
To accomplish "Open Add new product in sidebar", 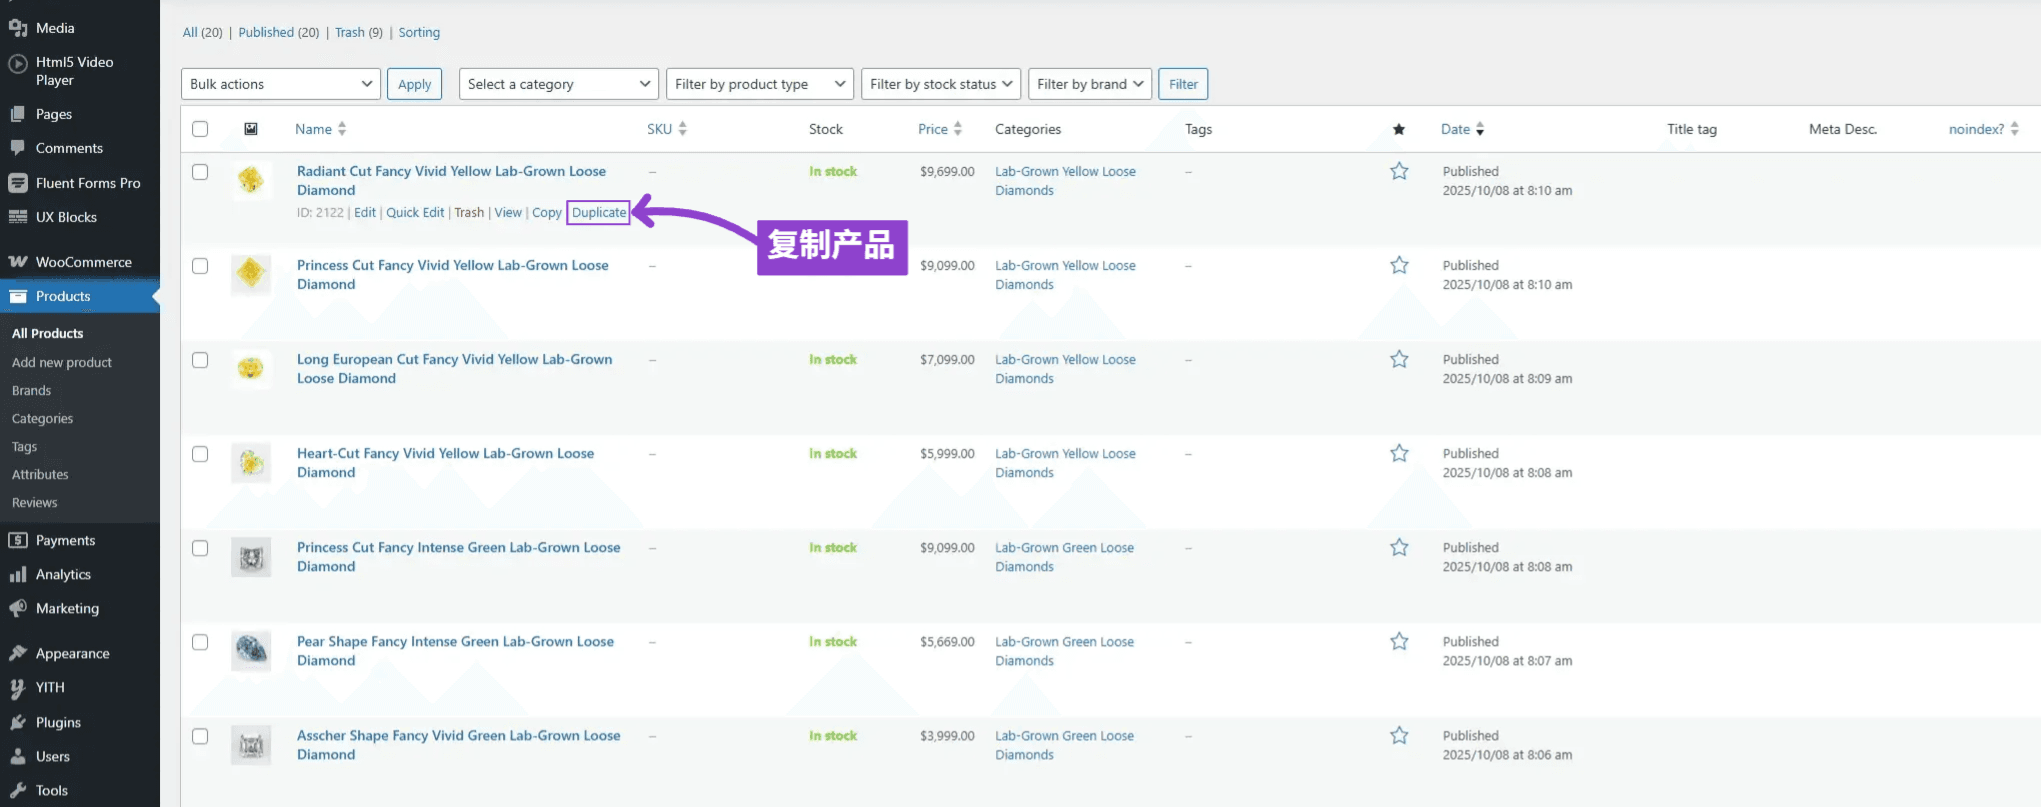I will click(x=62, y=363).
